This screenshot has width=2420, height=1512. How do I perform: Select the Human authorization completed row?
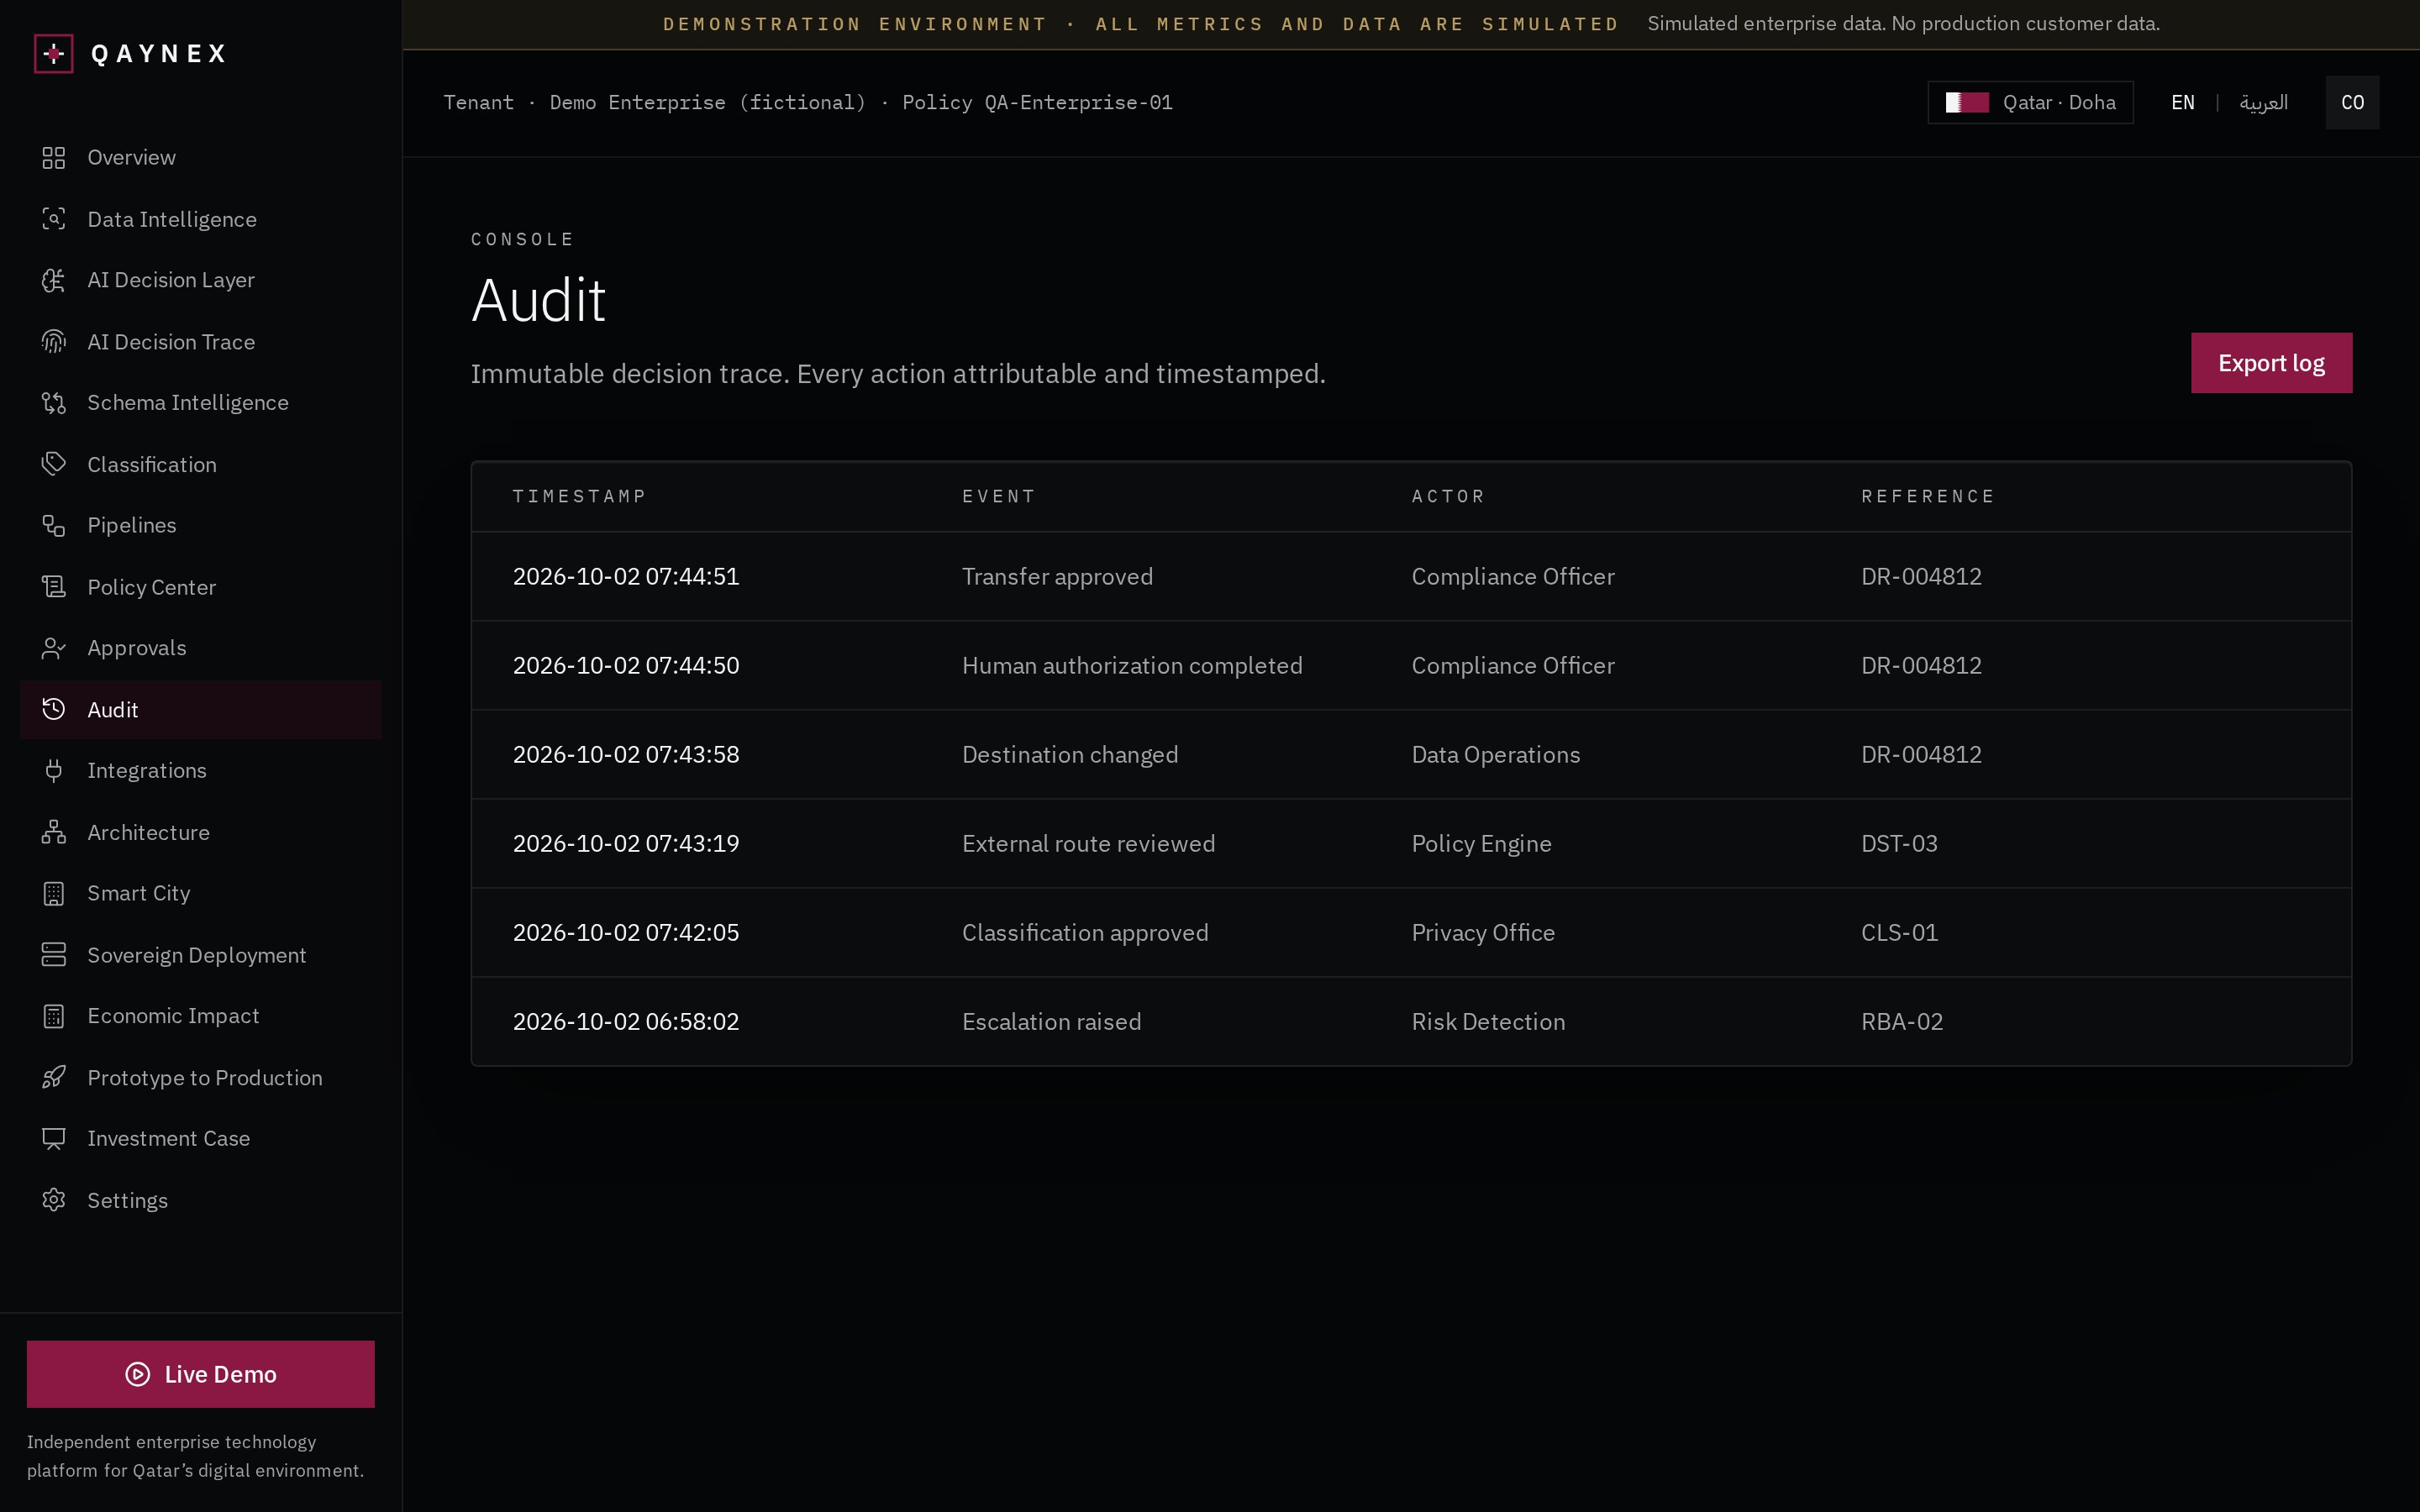click(1411, 666)
